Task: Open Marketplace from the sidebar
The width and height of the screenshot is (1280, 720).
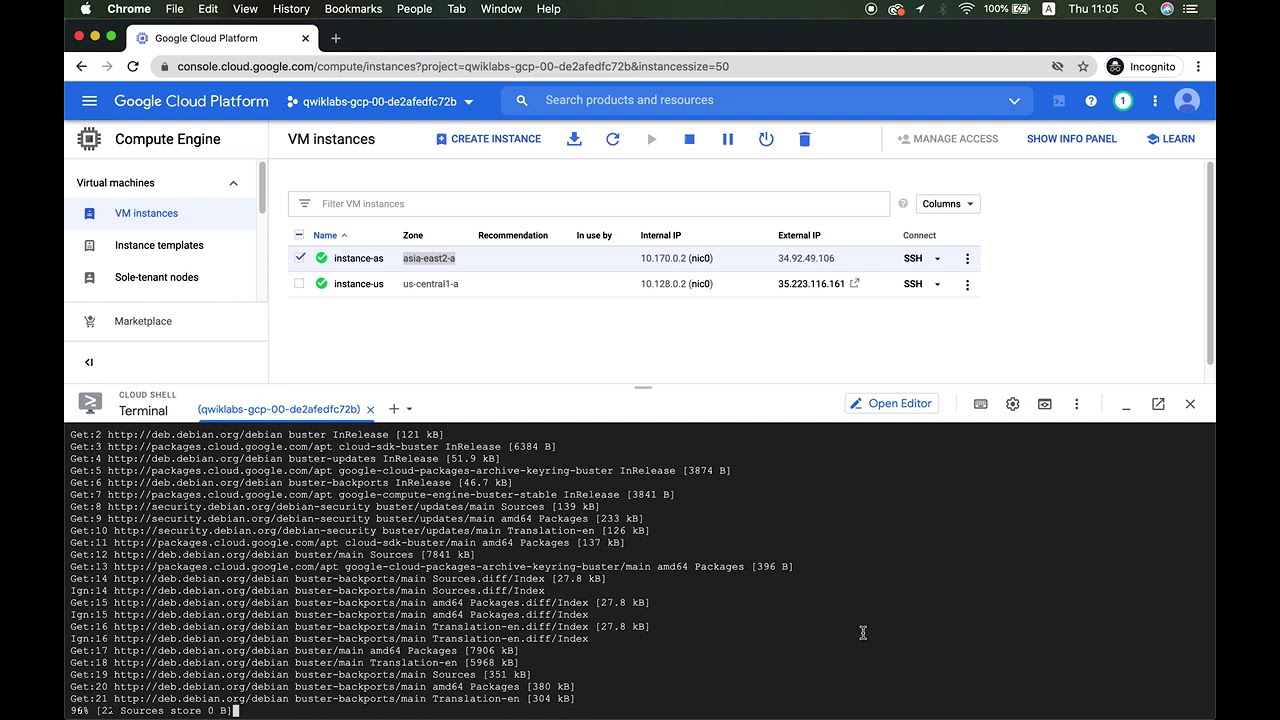Action: tap(143, 321)
